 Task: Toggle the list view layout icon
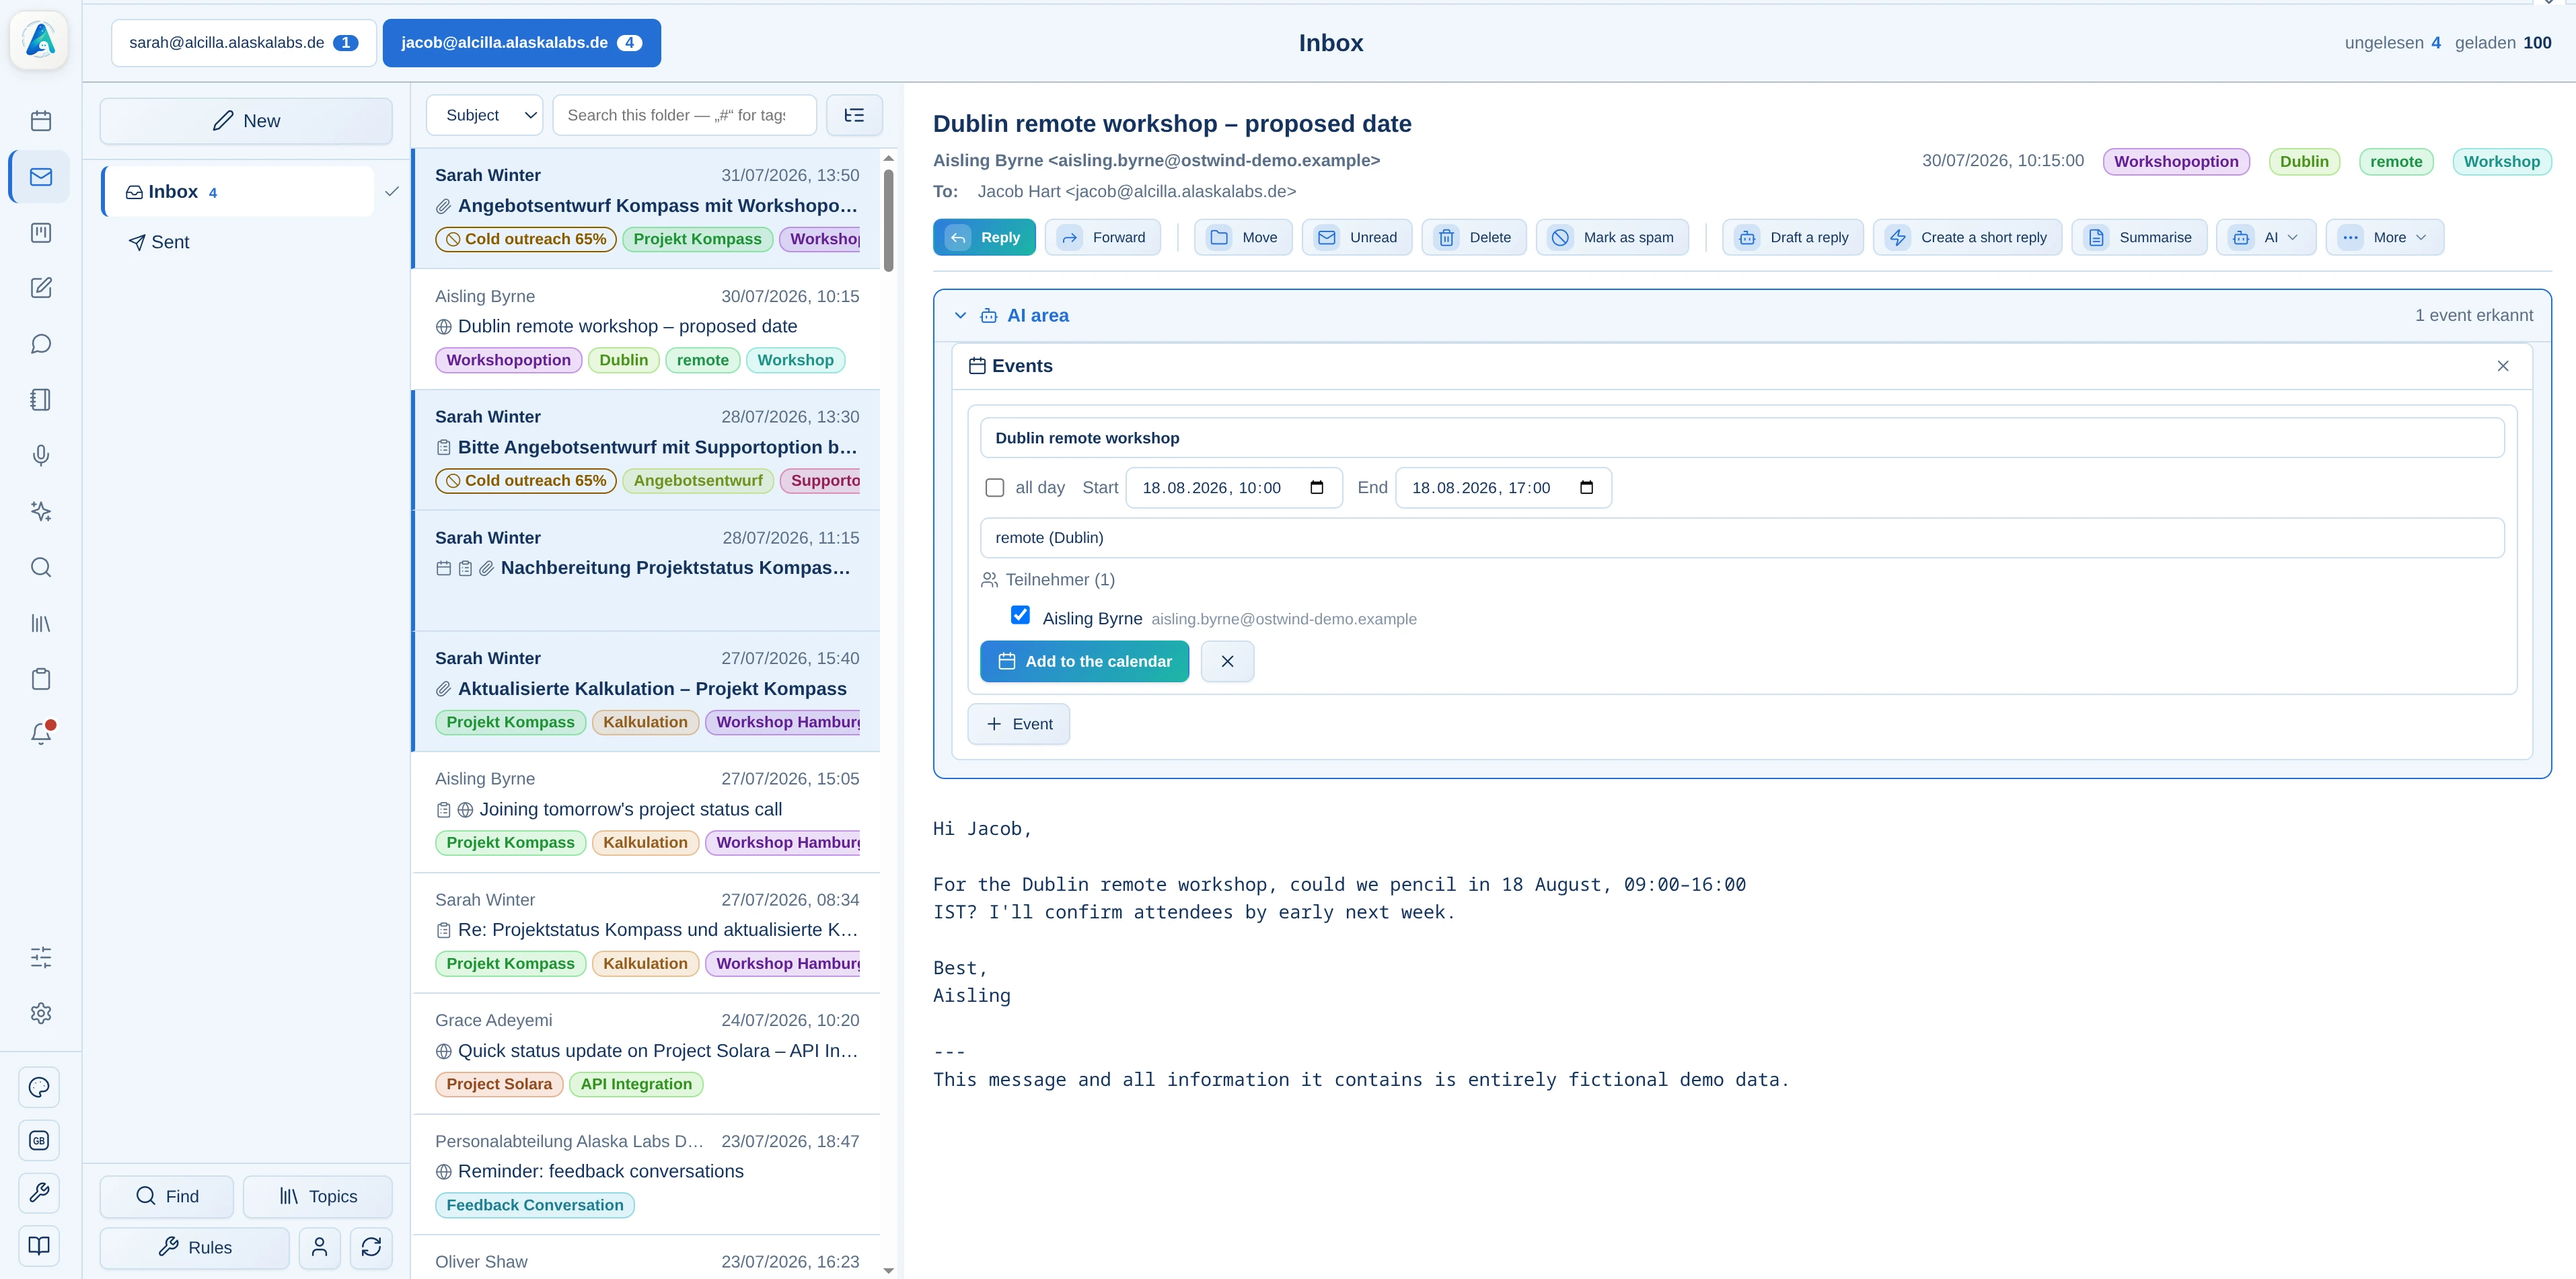pos(854,115)
